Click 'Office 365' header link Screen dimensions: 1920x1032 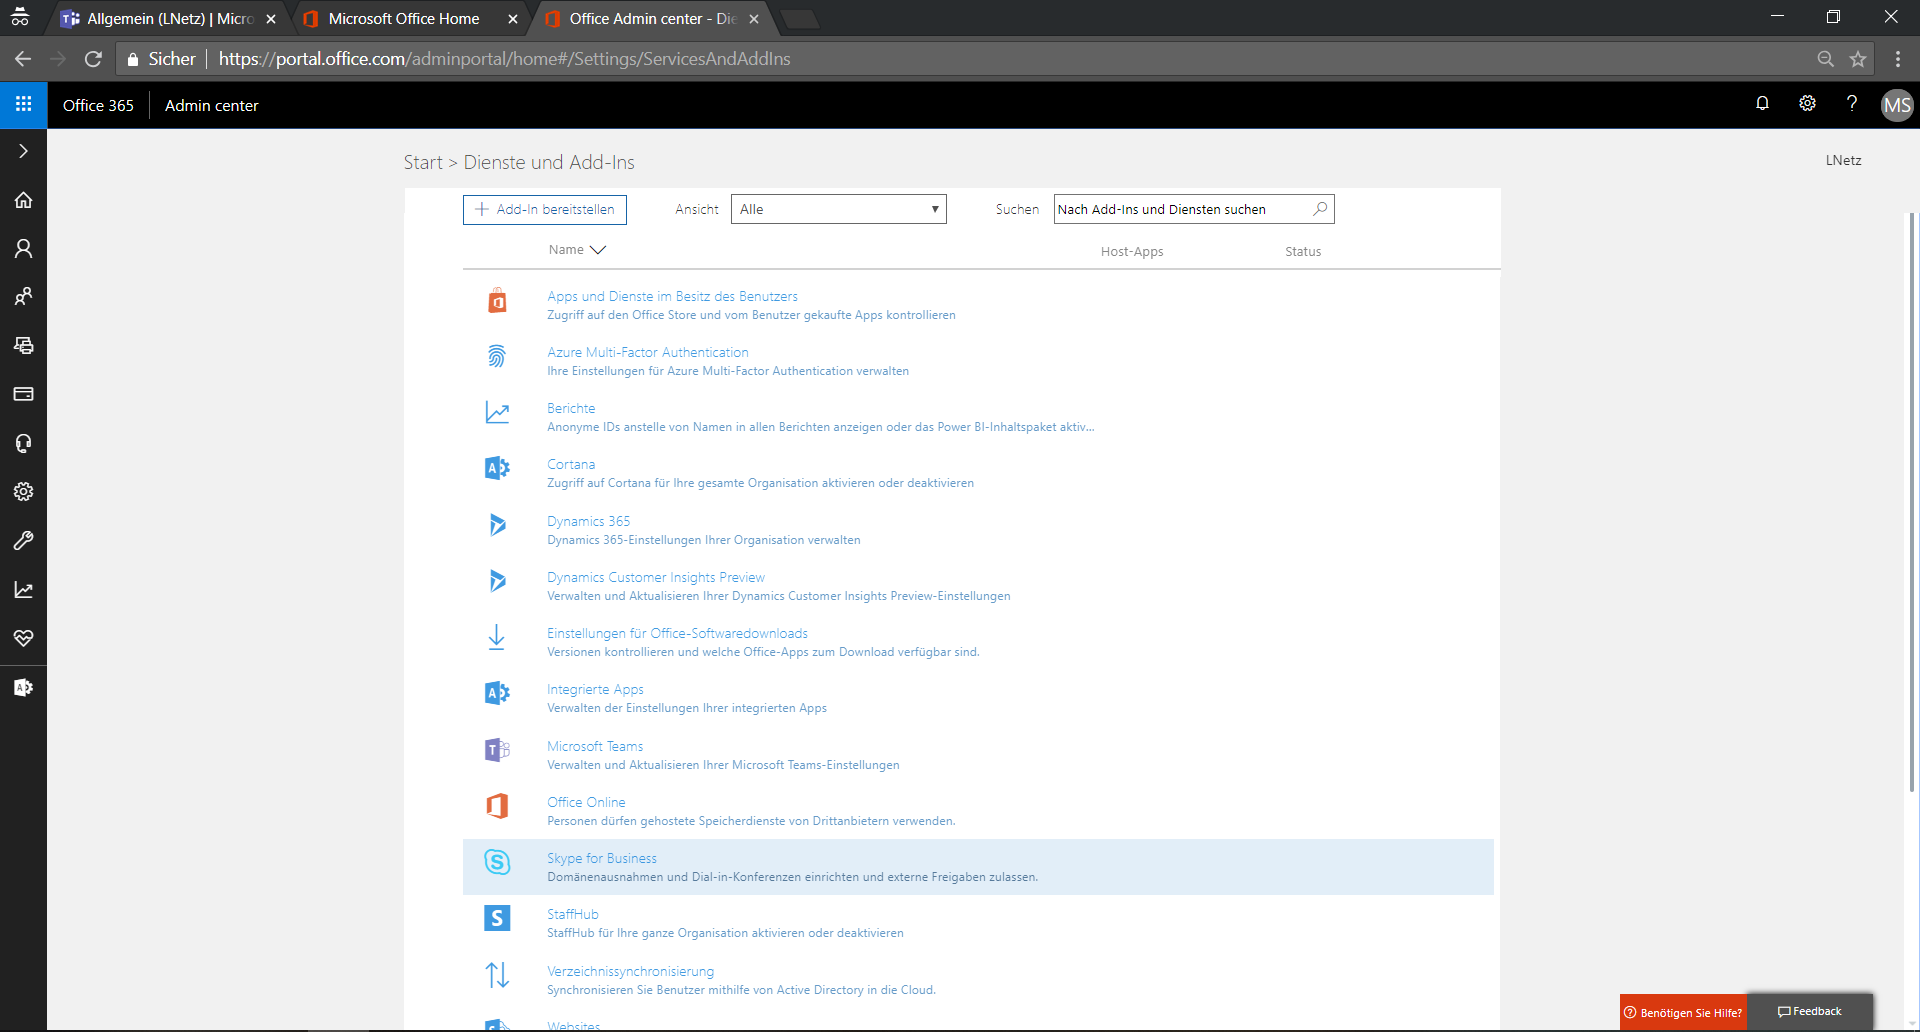click(x=98, y=105)
